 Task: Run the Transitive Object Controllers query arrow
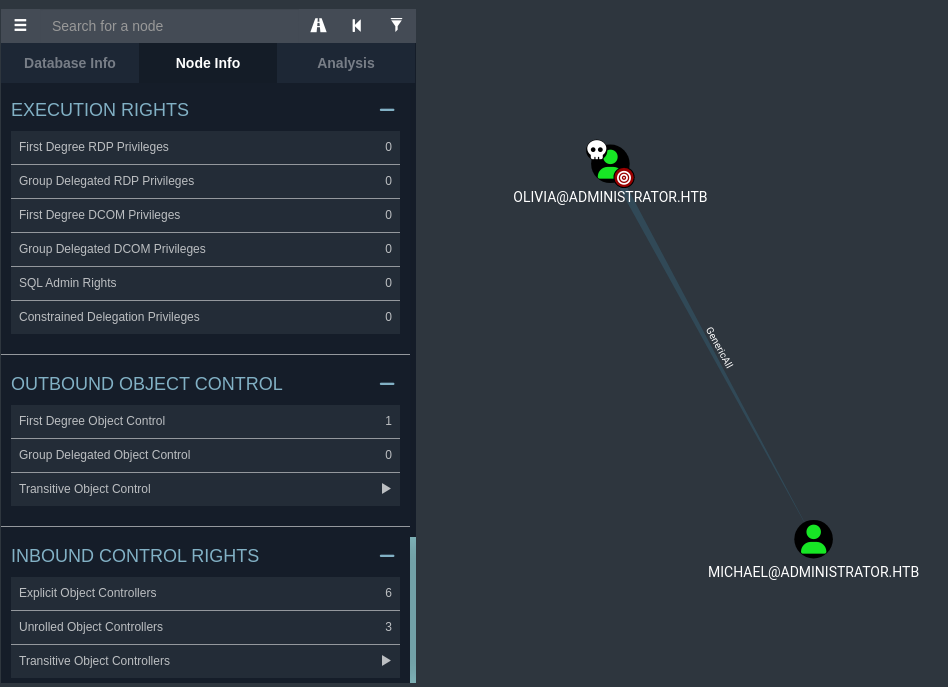(x=386, y=661)
